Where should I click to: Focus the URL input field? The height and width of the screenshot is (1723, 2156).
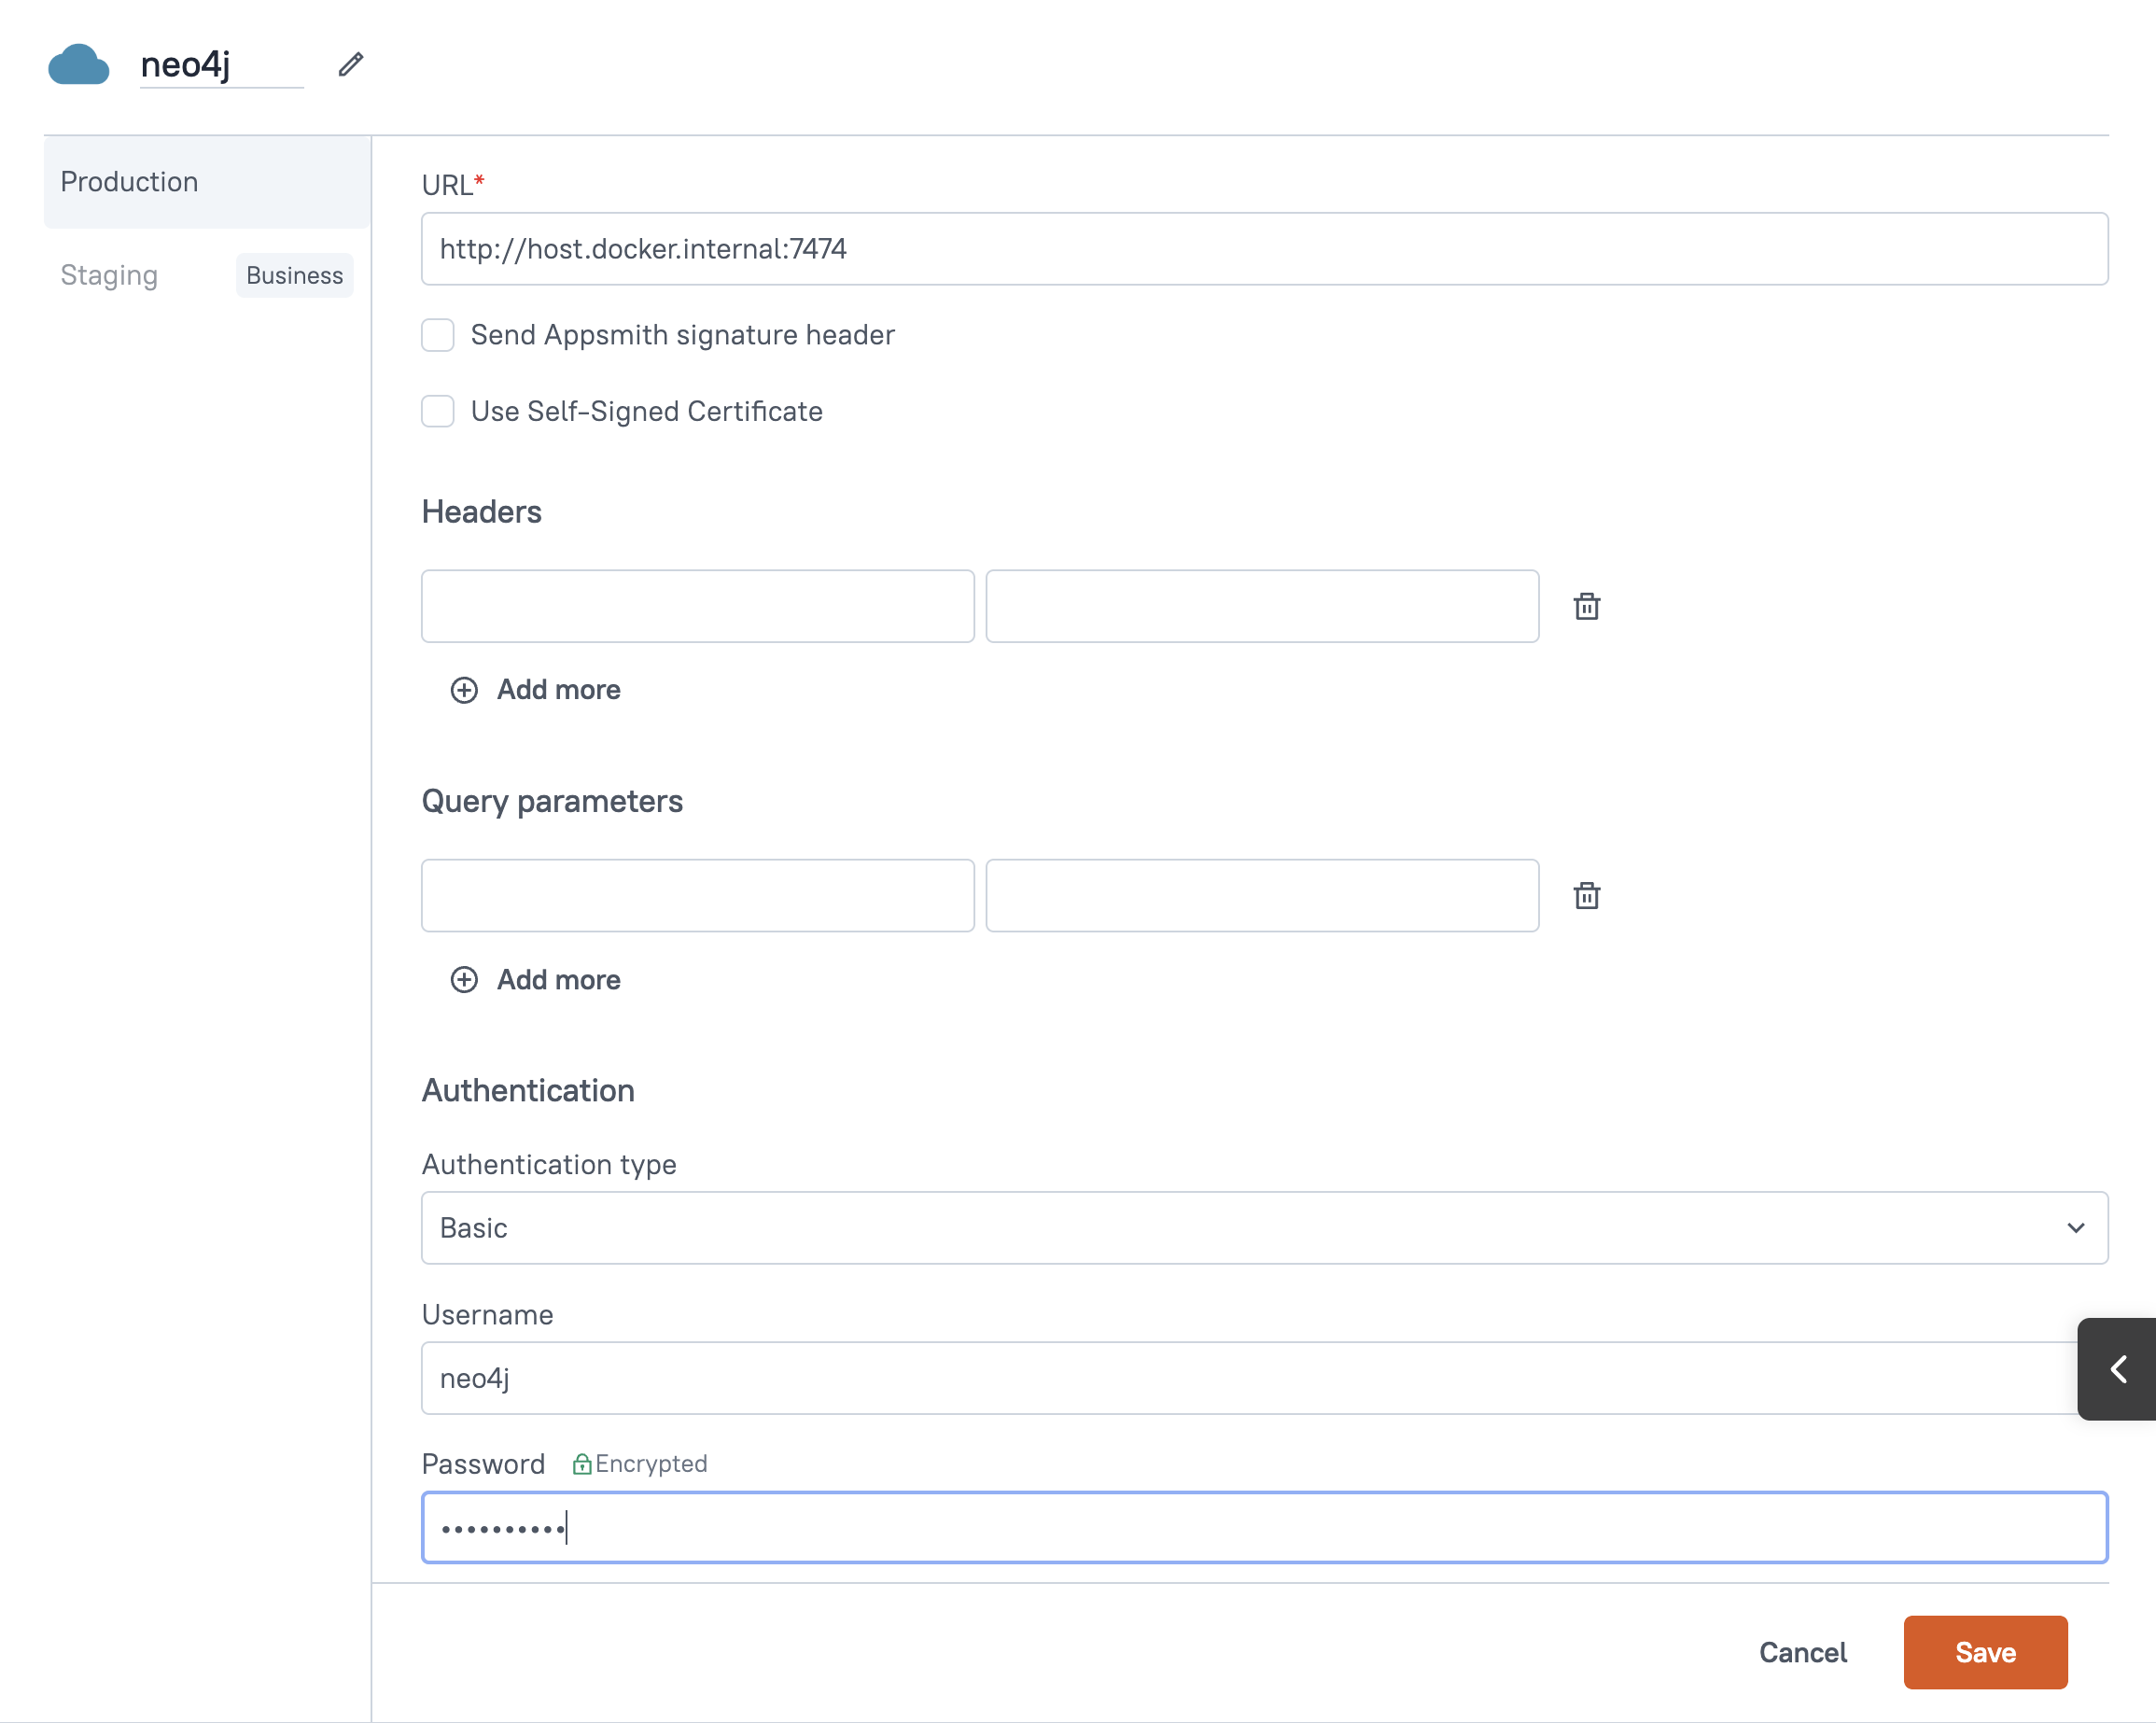1264,249
